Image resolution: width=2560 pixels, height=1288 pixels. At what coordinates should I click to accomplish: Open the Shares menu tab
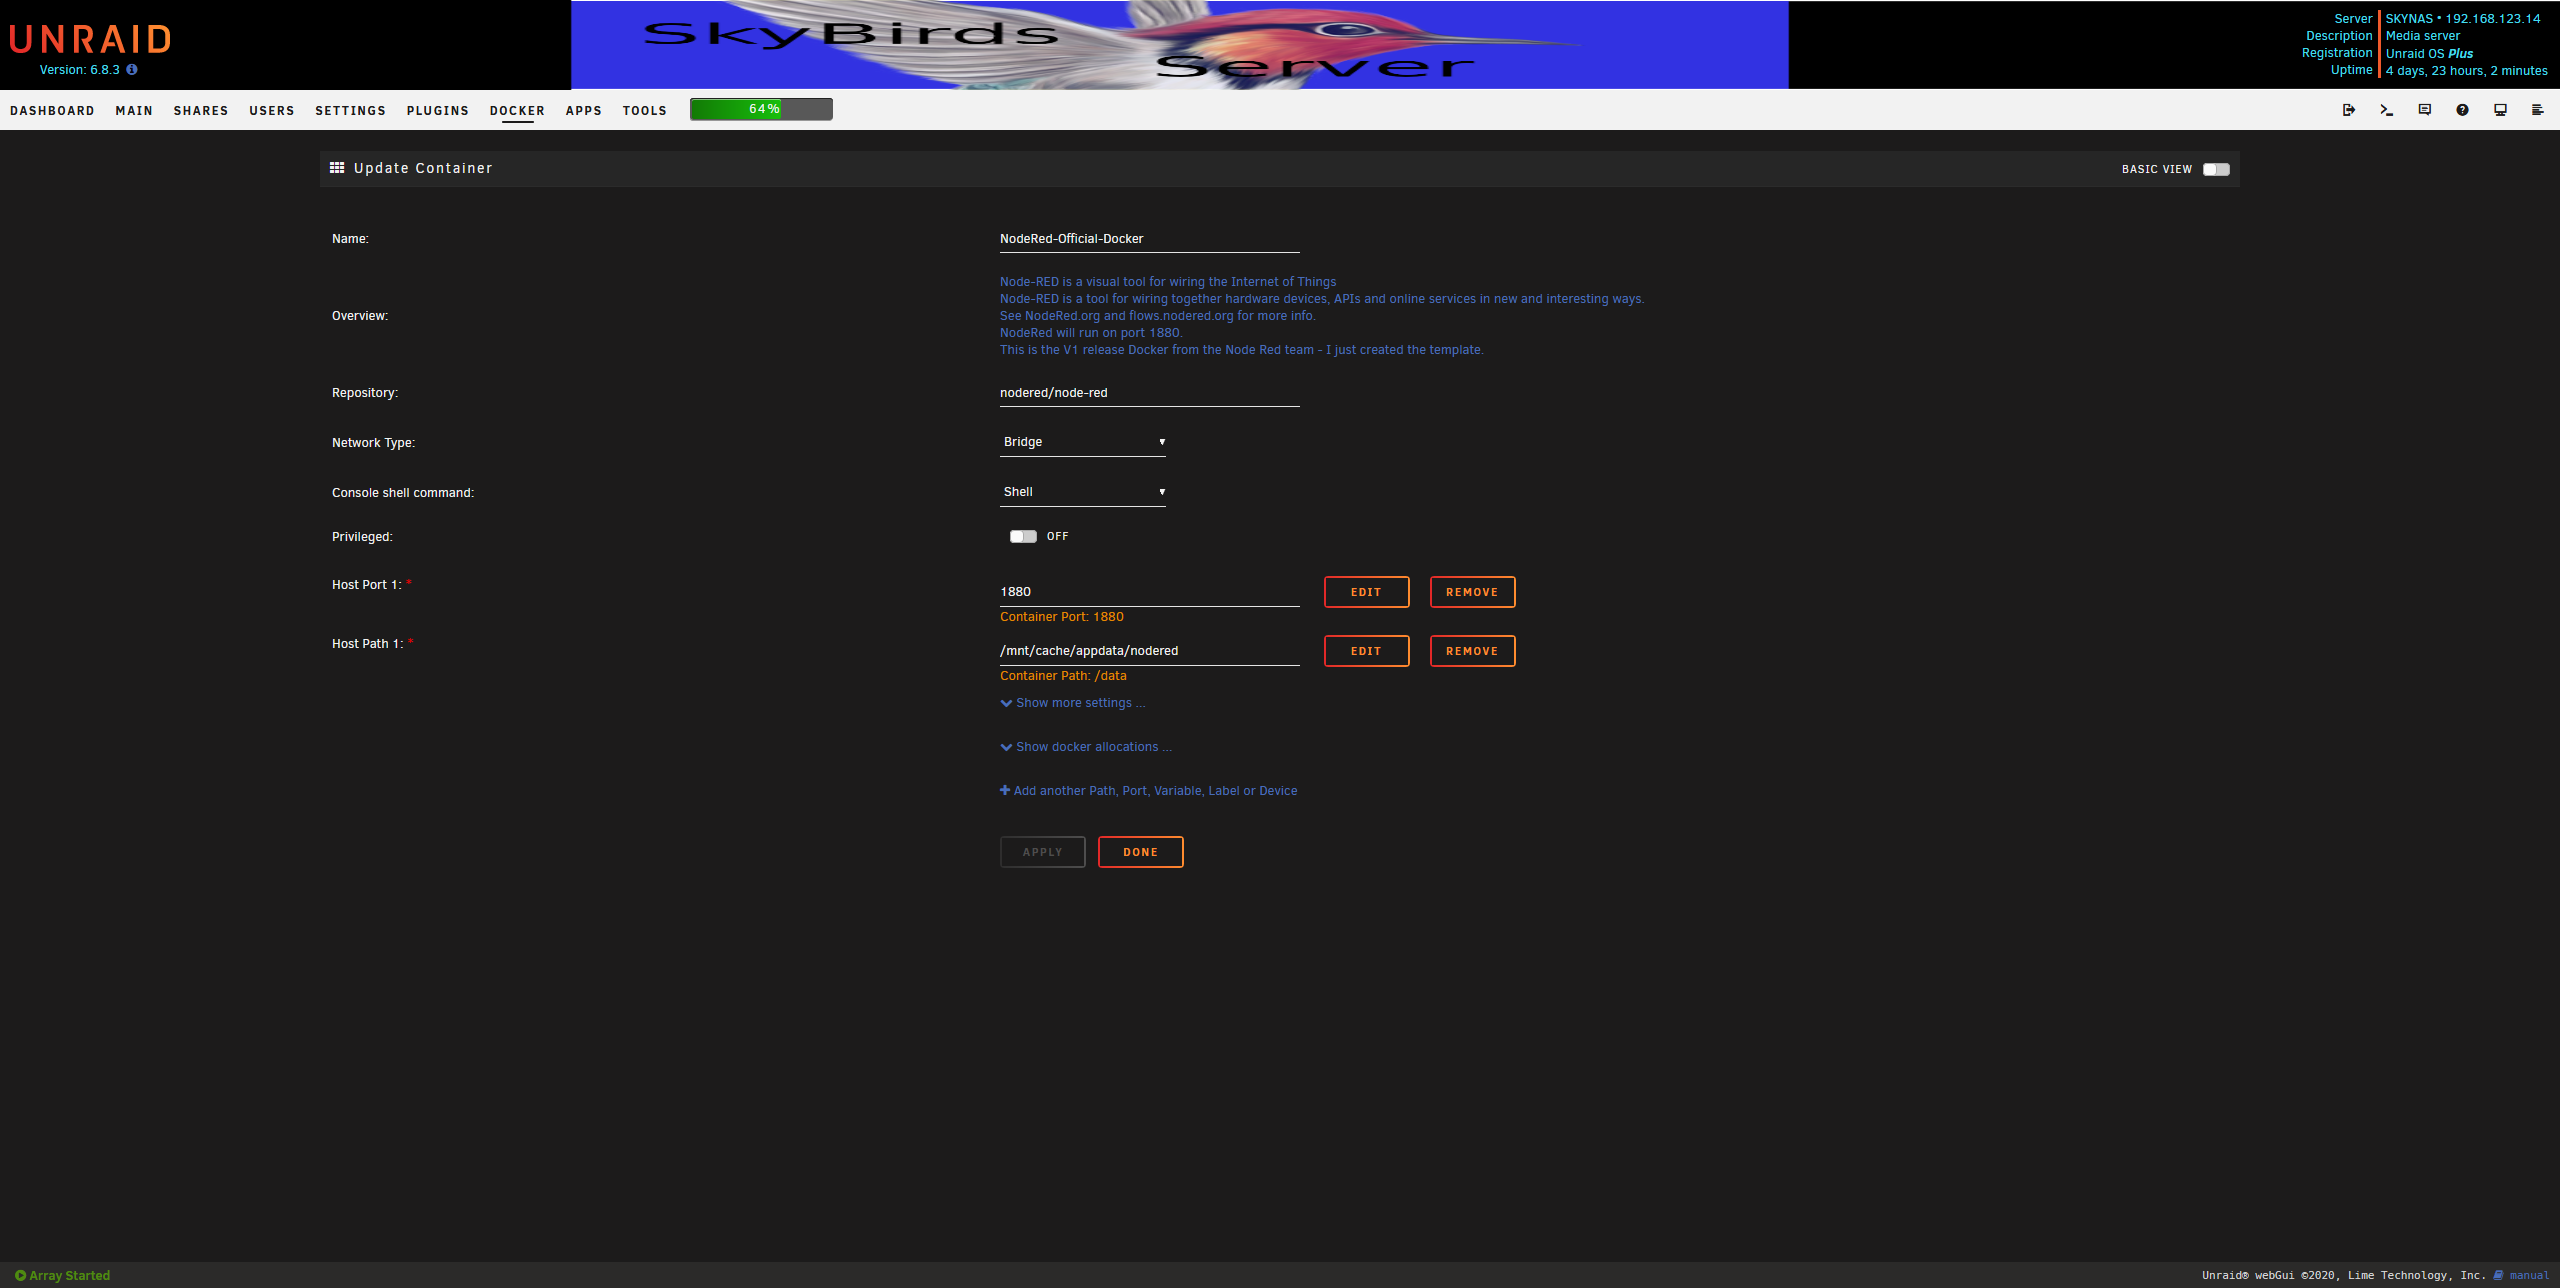pos(201,111)
